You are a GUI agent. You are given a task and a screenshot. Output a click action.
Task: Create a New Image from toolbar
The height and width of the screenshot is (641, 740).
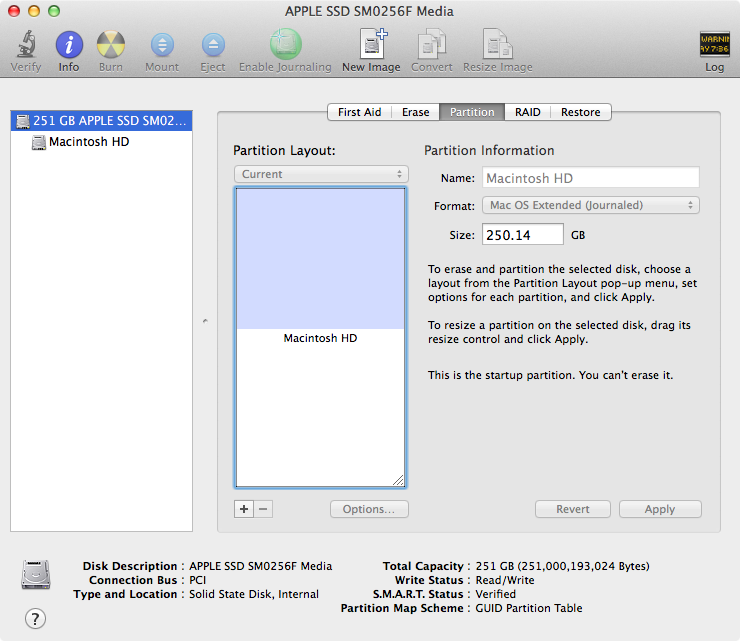pos(372,43)
